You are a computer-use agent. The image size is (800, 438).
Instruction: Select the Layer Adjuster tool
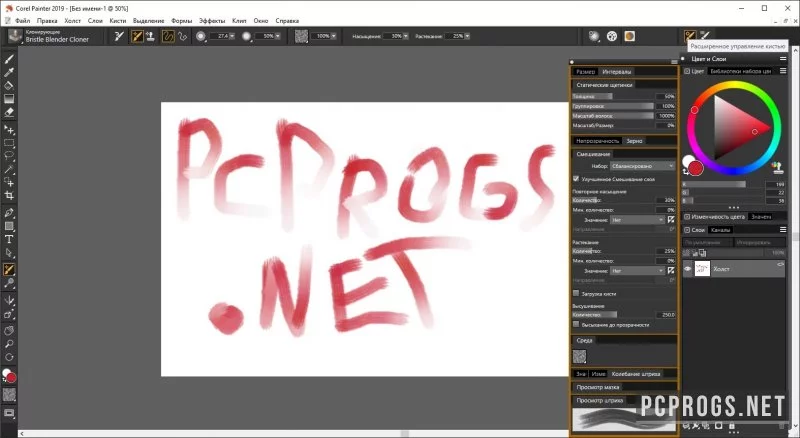(x=9, y=129)
